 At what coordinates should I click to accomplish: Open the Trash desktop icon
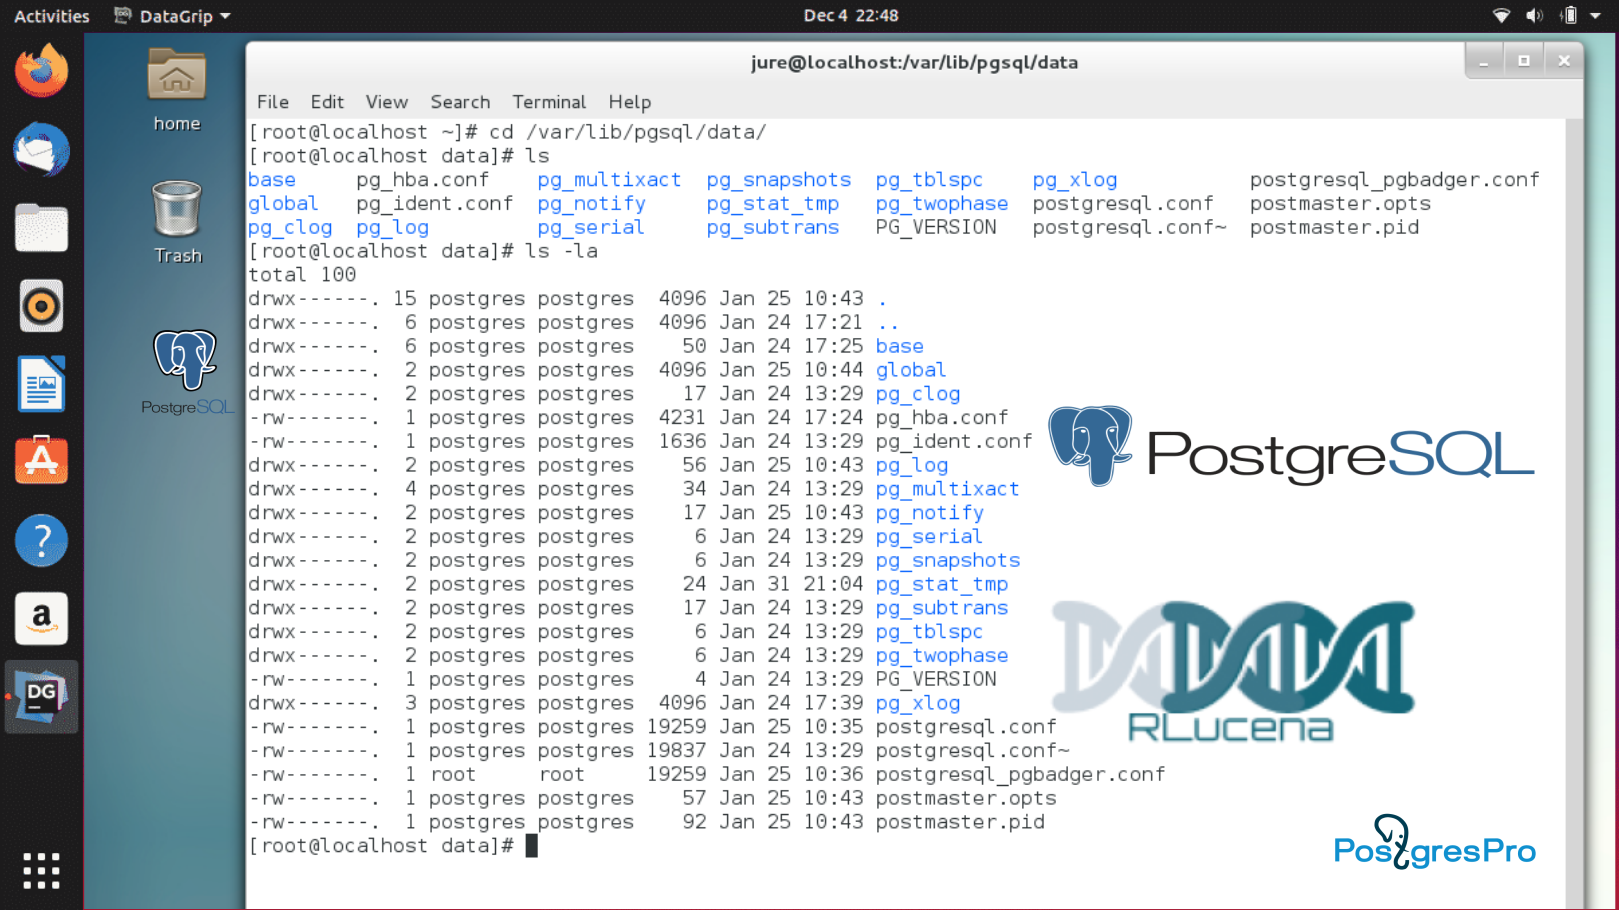(177, 222)
